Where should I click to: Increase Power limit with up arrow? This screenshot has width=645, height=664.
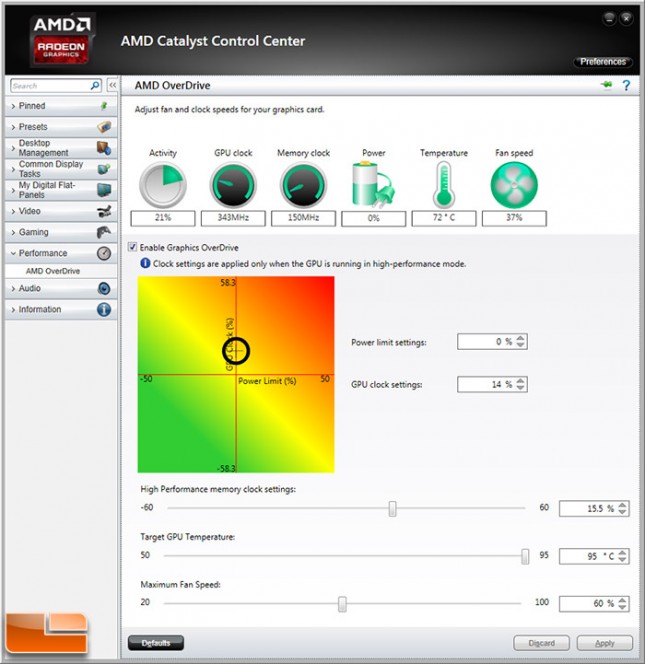tap(520, 338)
